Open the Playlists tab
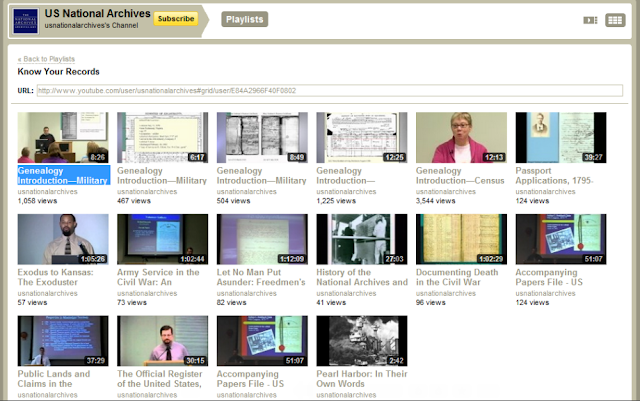 (244, 19)
